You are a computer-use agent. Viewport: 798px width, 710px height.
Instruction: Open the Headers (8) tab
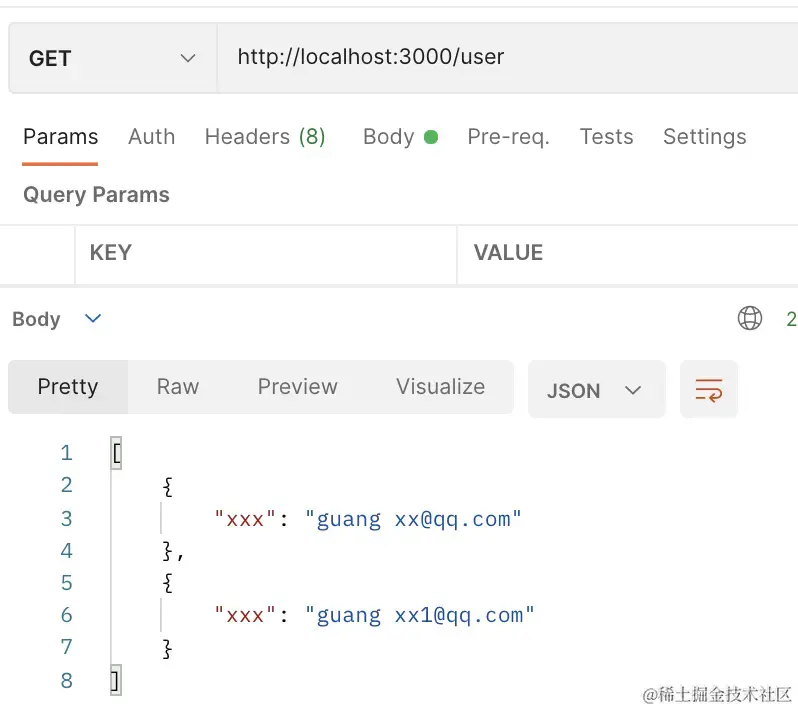pos(265,137)
